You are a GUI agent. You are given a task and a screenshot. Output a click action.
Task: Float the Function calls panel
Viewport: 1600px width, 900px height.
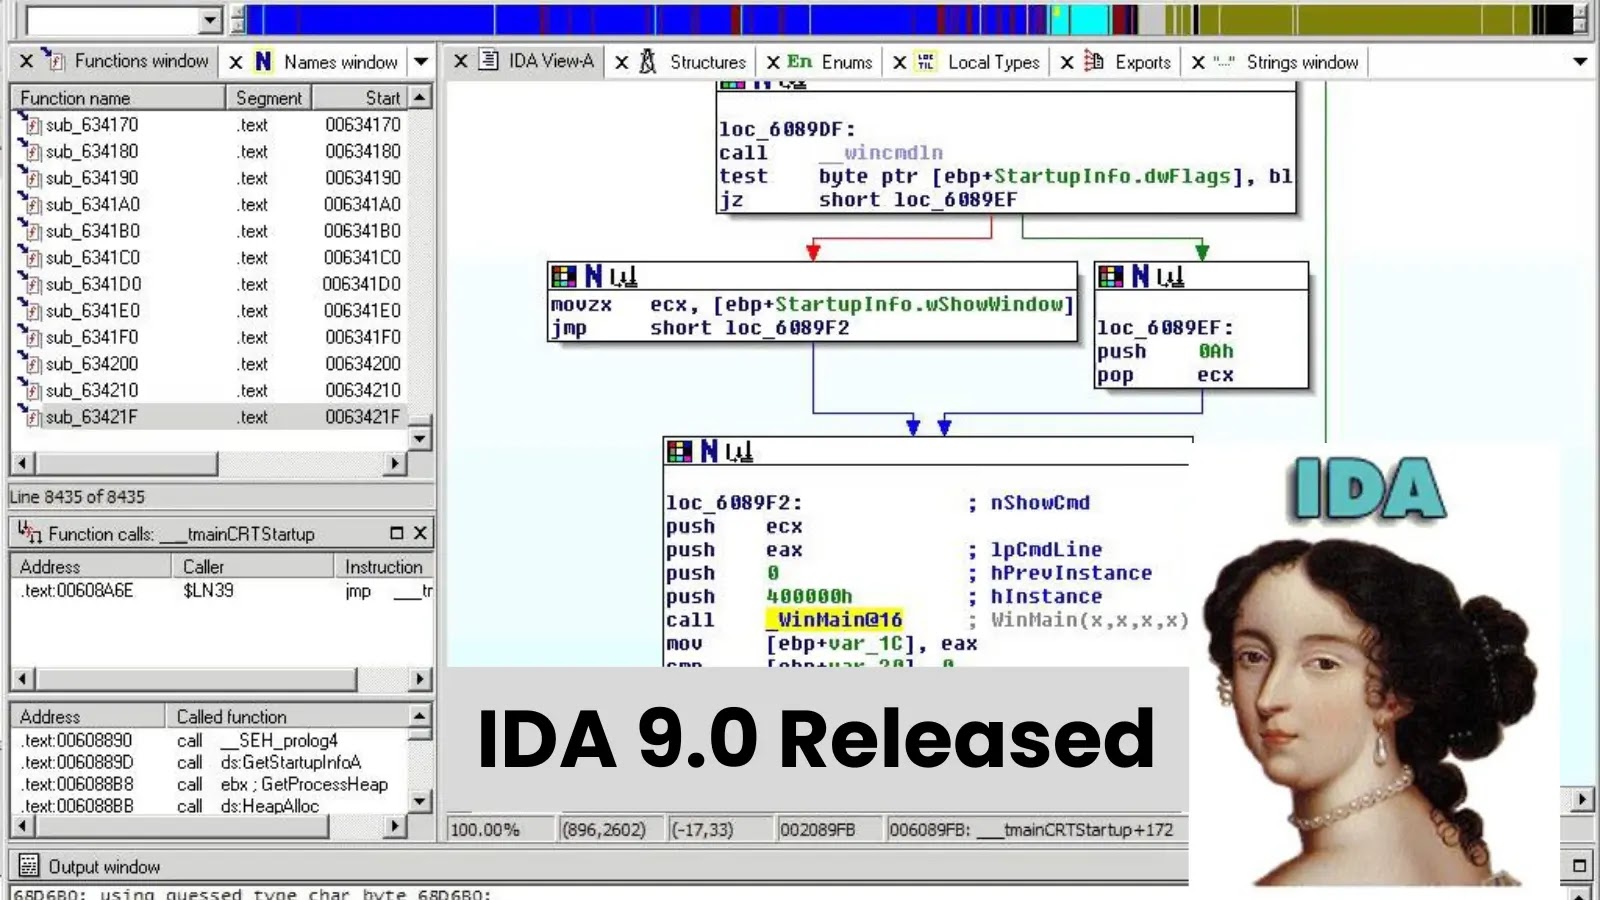396,533
